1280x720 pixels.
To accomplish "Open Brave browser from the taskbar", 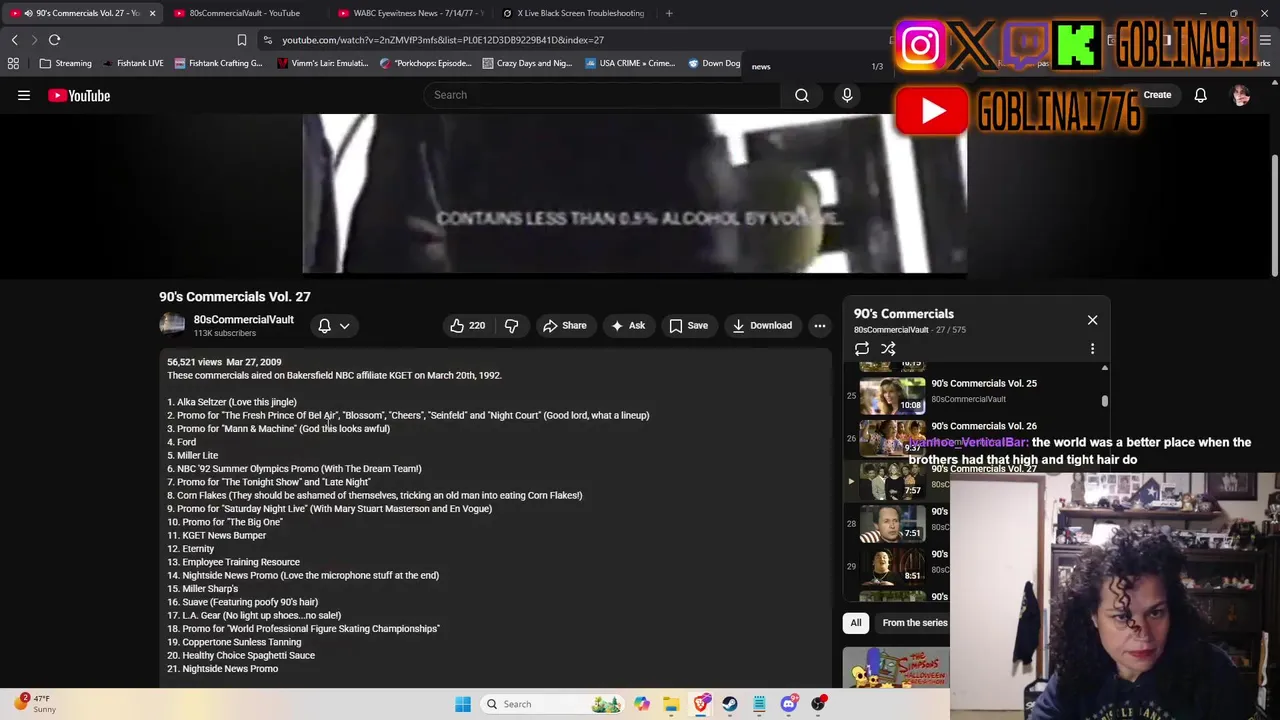I will tap(701, 704).
